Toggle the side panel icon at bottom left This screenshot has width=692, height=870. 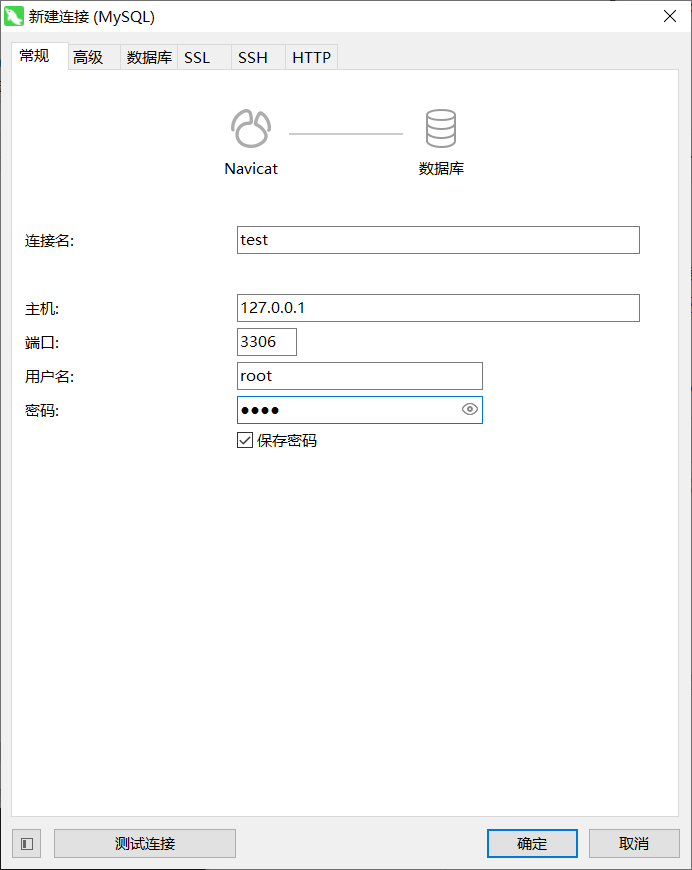click(x=27, y=844)
